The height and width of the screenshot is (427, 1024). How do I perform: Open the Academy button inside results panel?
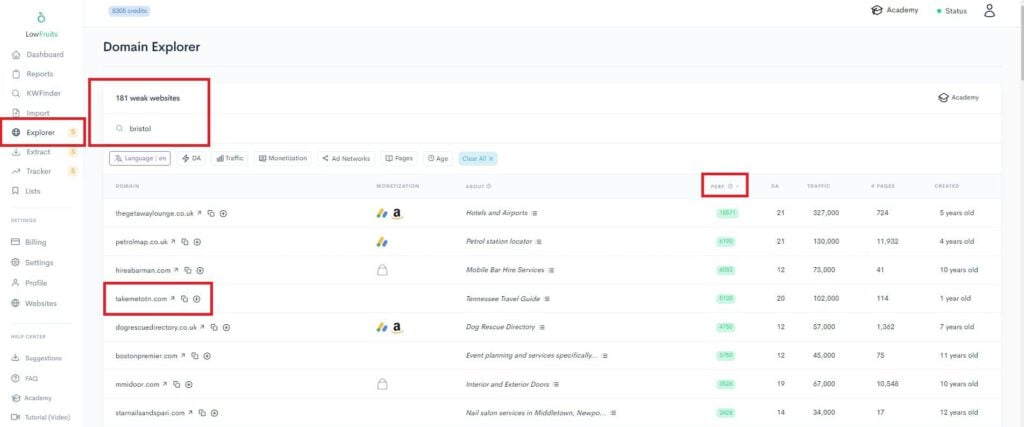959,98
